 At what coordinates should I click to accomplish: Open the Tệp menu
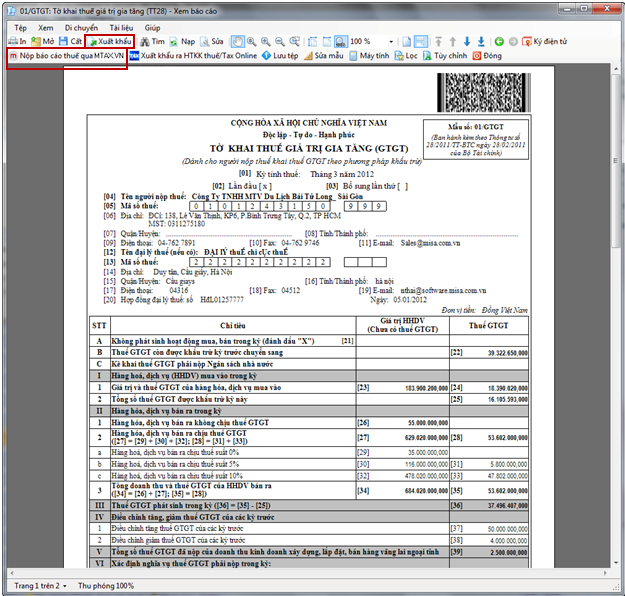[x=20, y=28]
